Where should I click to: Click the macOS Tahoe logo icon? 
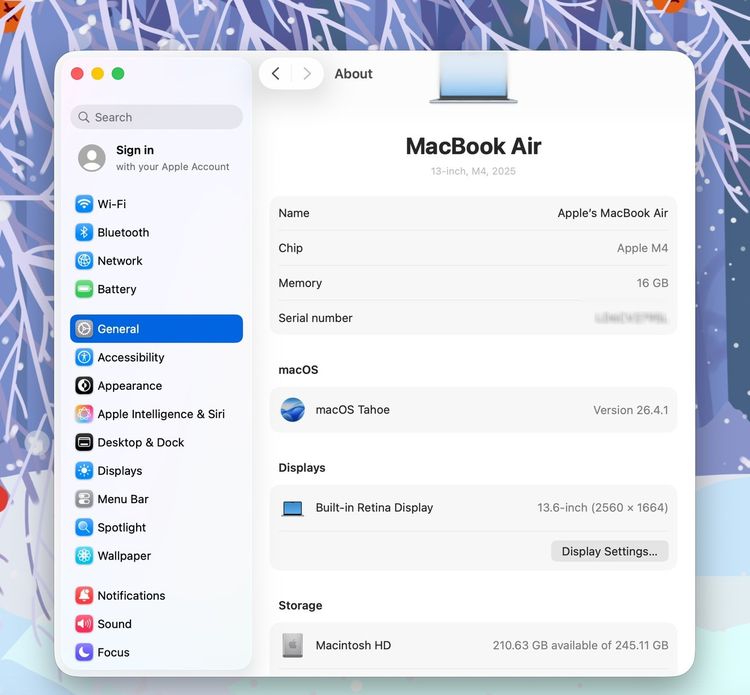point(292,410)
